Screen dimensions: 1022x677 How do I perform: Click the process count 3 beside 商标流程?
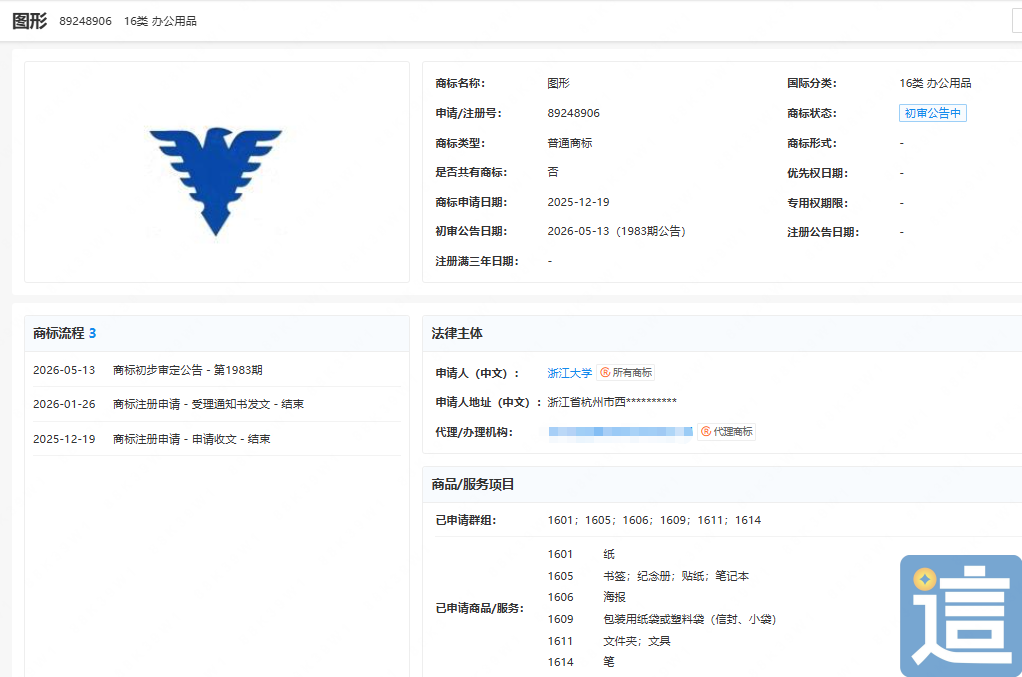pos(92,334)
